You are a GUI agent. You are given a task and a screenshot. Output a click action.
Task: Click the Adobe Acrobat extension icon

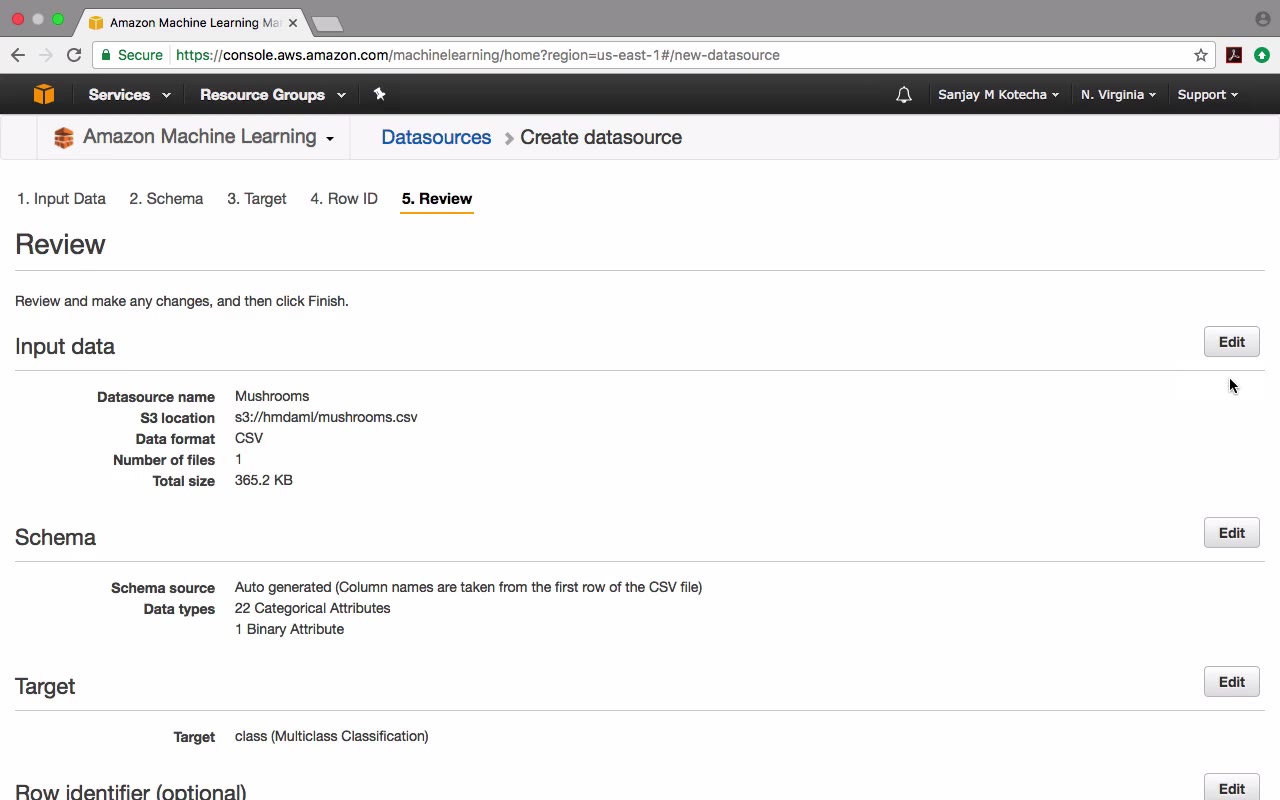[1234, 55]
